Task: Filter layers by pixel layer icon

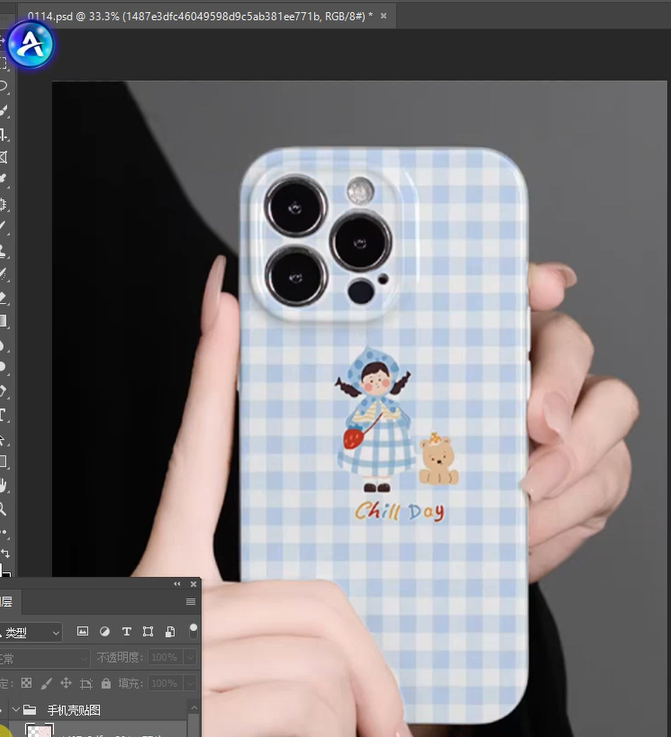Action: click(83, 632)
